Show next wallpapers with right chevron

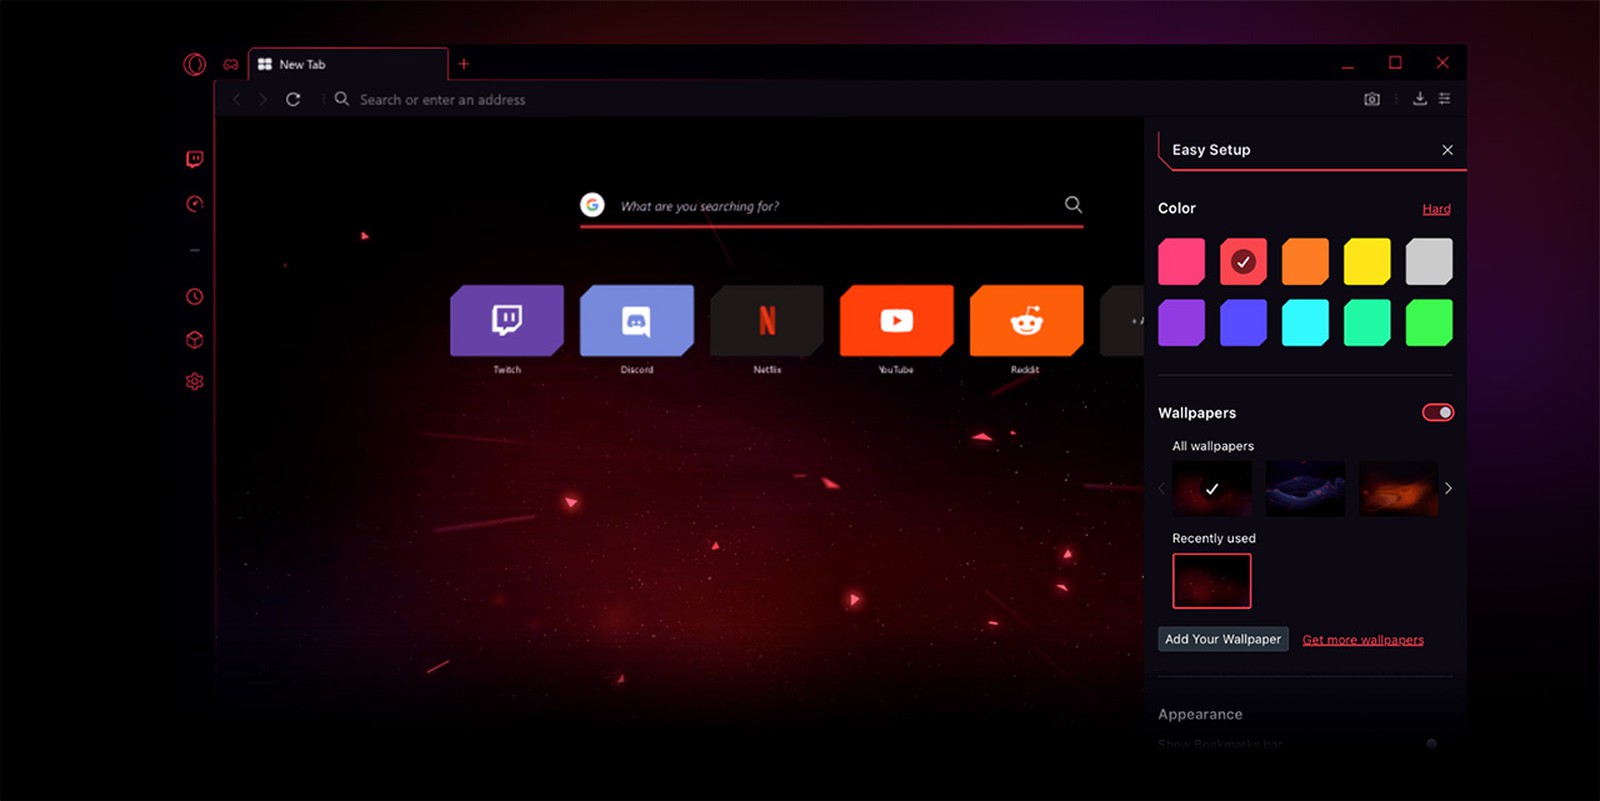coord(1448,488)
